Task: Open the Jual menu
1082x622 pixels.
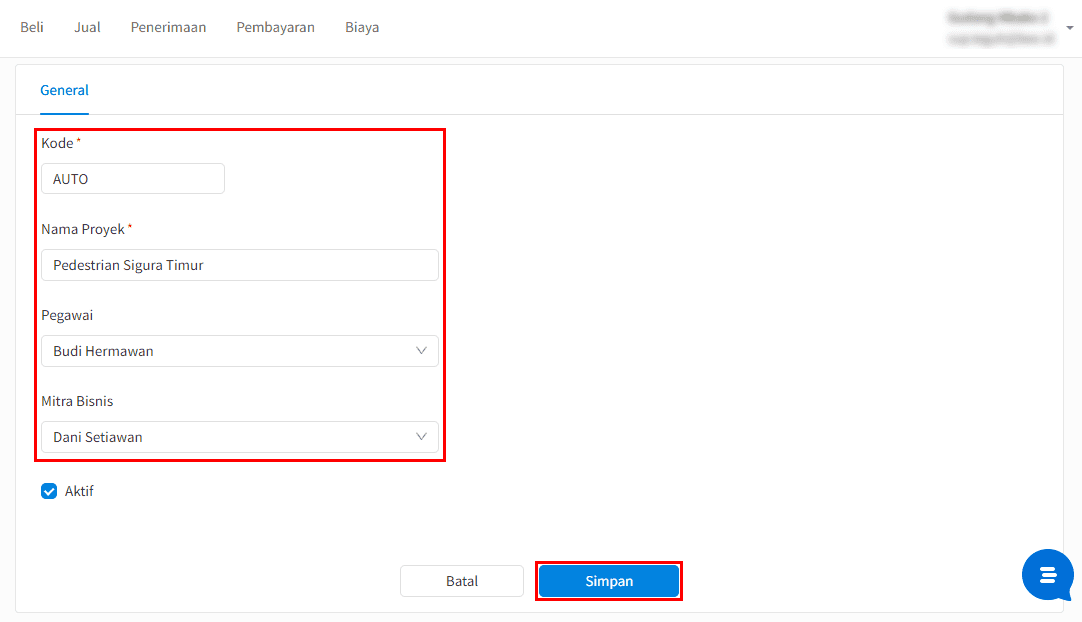Action: coord(88,27)
